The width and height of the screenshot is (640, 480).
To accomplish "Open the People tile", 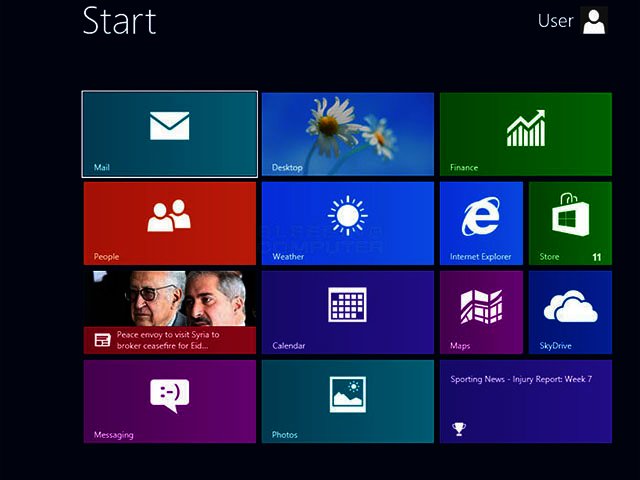I will coord(170,223).
